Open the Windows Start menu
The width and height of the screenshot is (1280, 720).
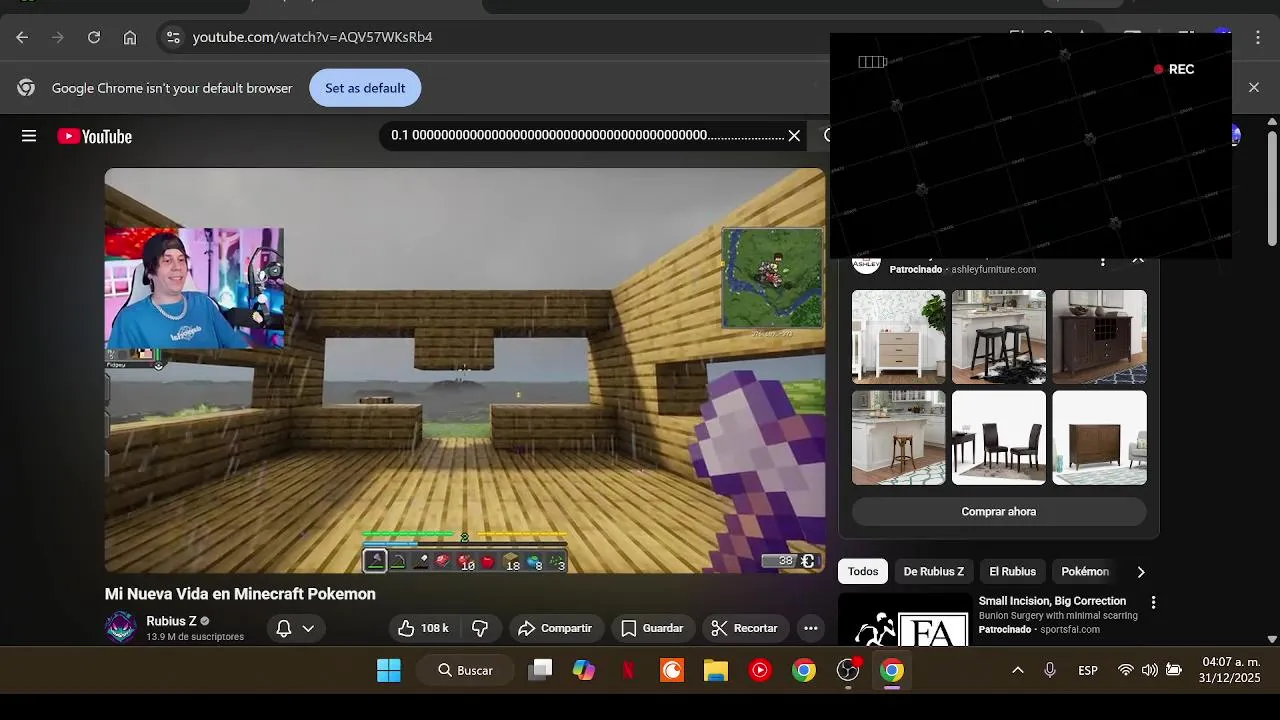pos(389,670)
